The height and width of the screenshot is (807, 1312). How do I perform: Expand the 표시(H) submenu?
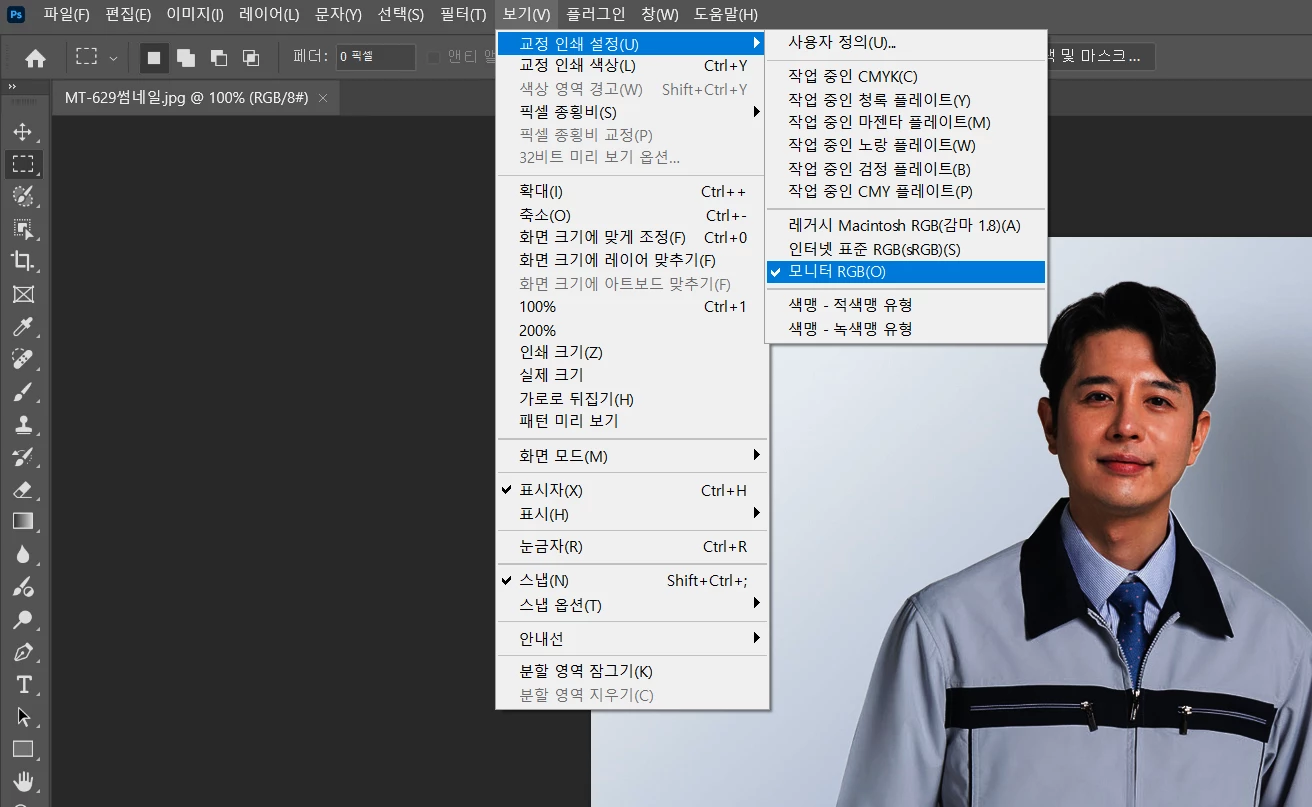click(633, 514)
